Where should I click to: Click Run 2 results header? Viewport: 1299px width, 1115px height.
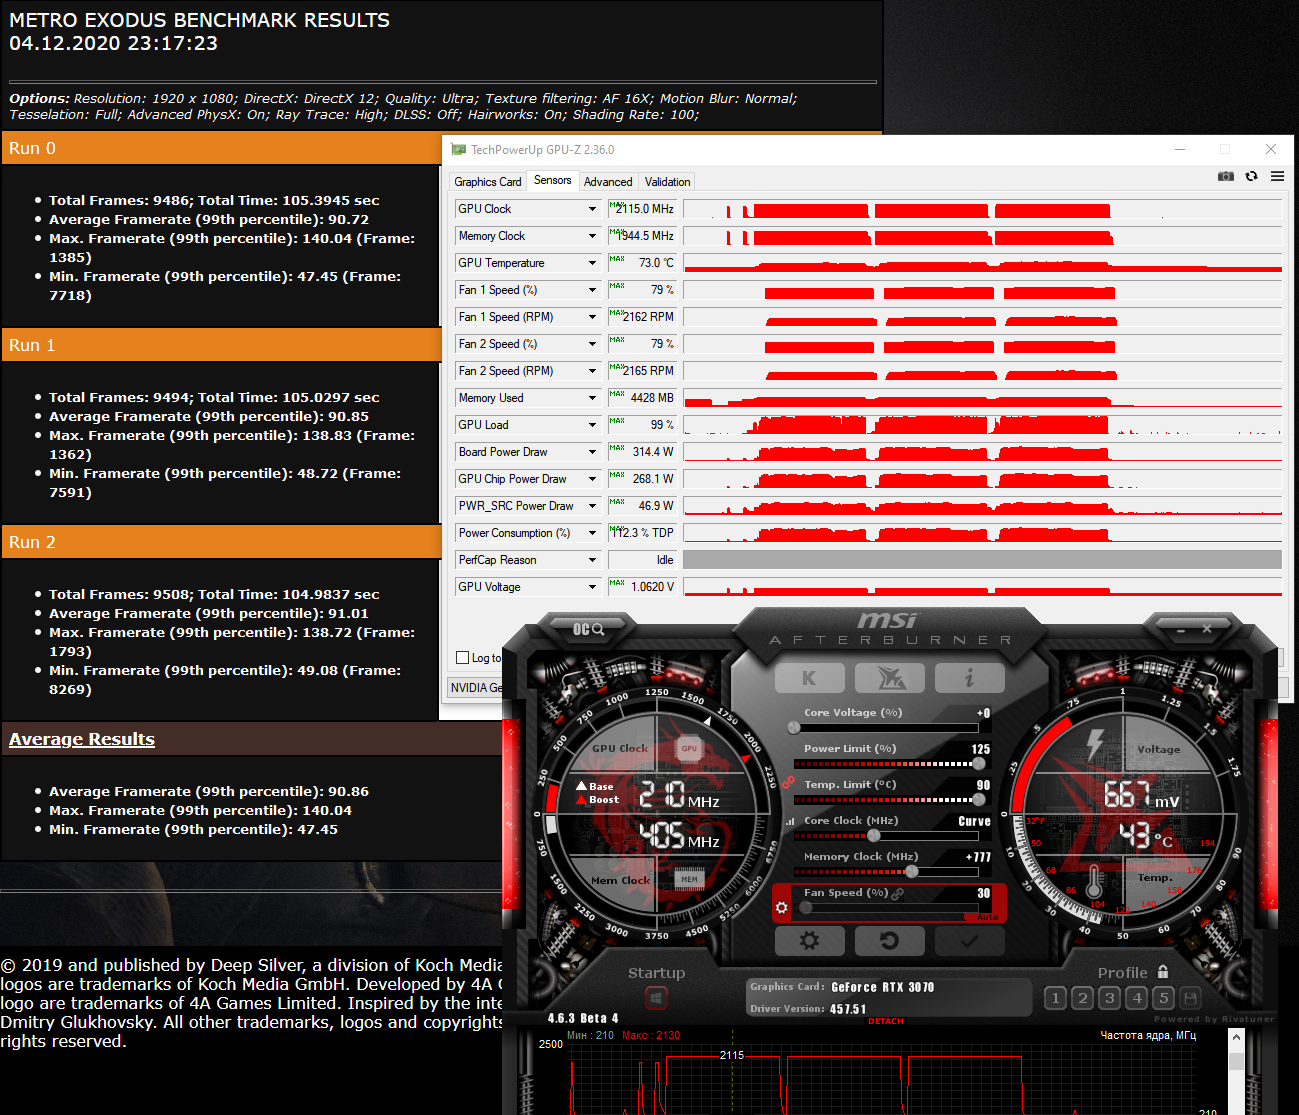click(221, 542)
